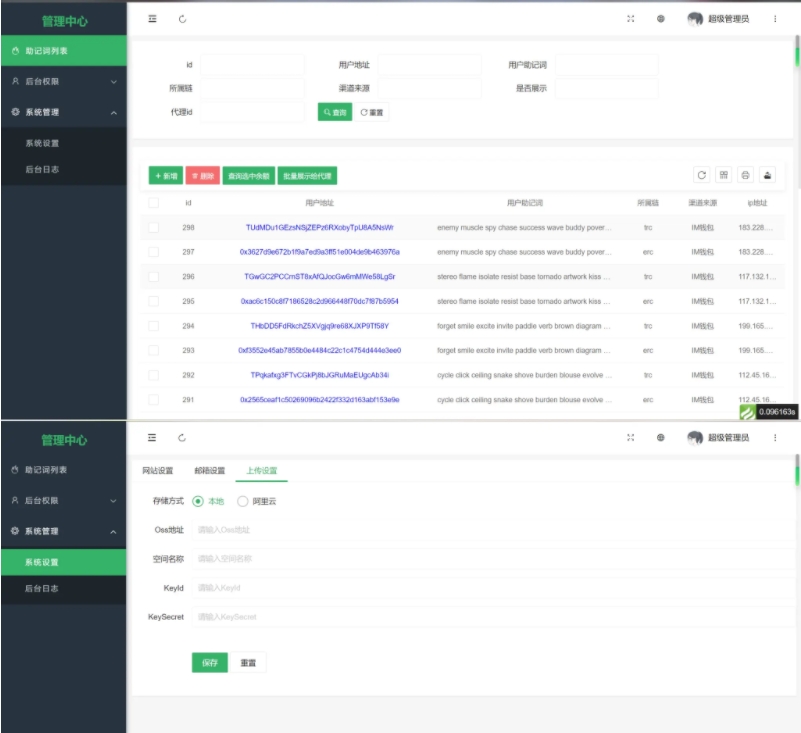Click the green 新增 button with the plus icon
The image size is (801, 733).
click(x=165, y=176)
